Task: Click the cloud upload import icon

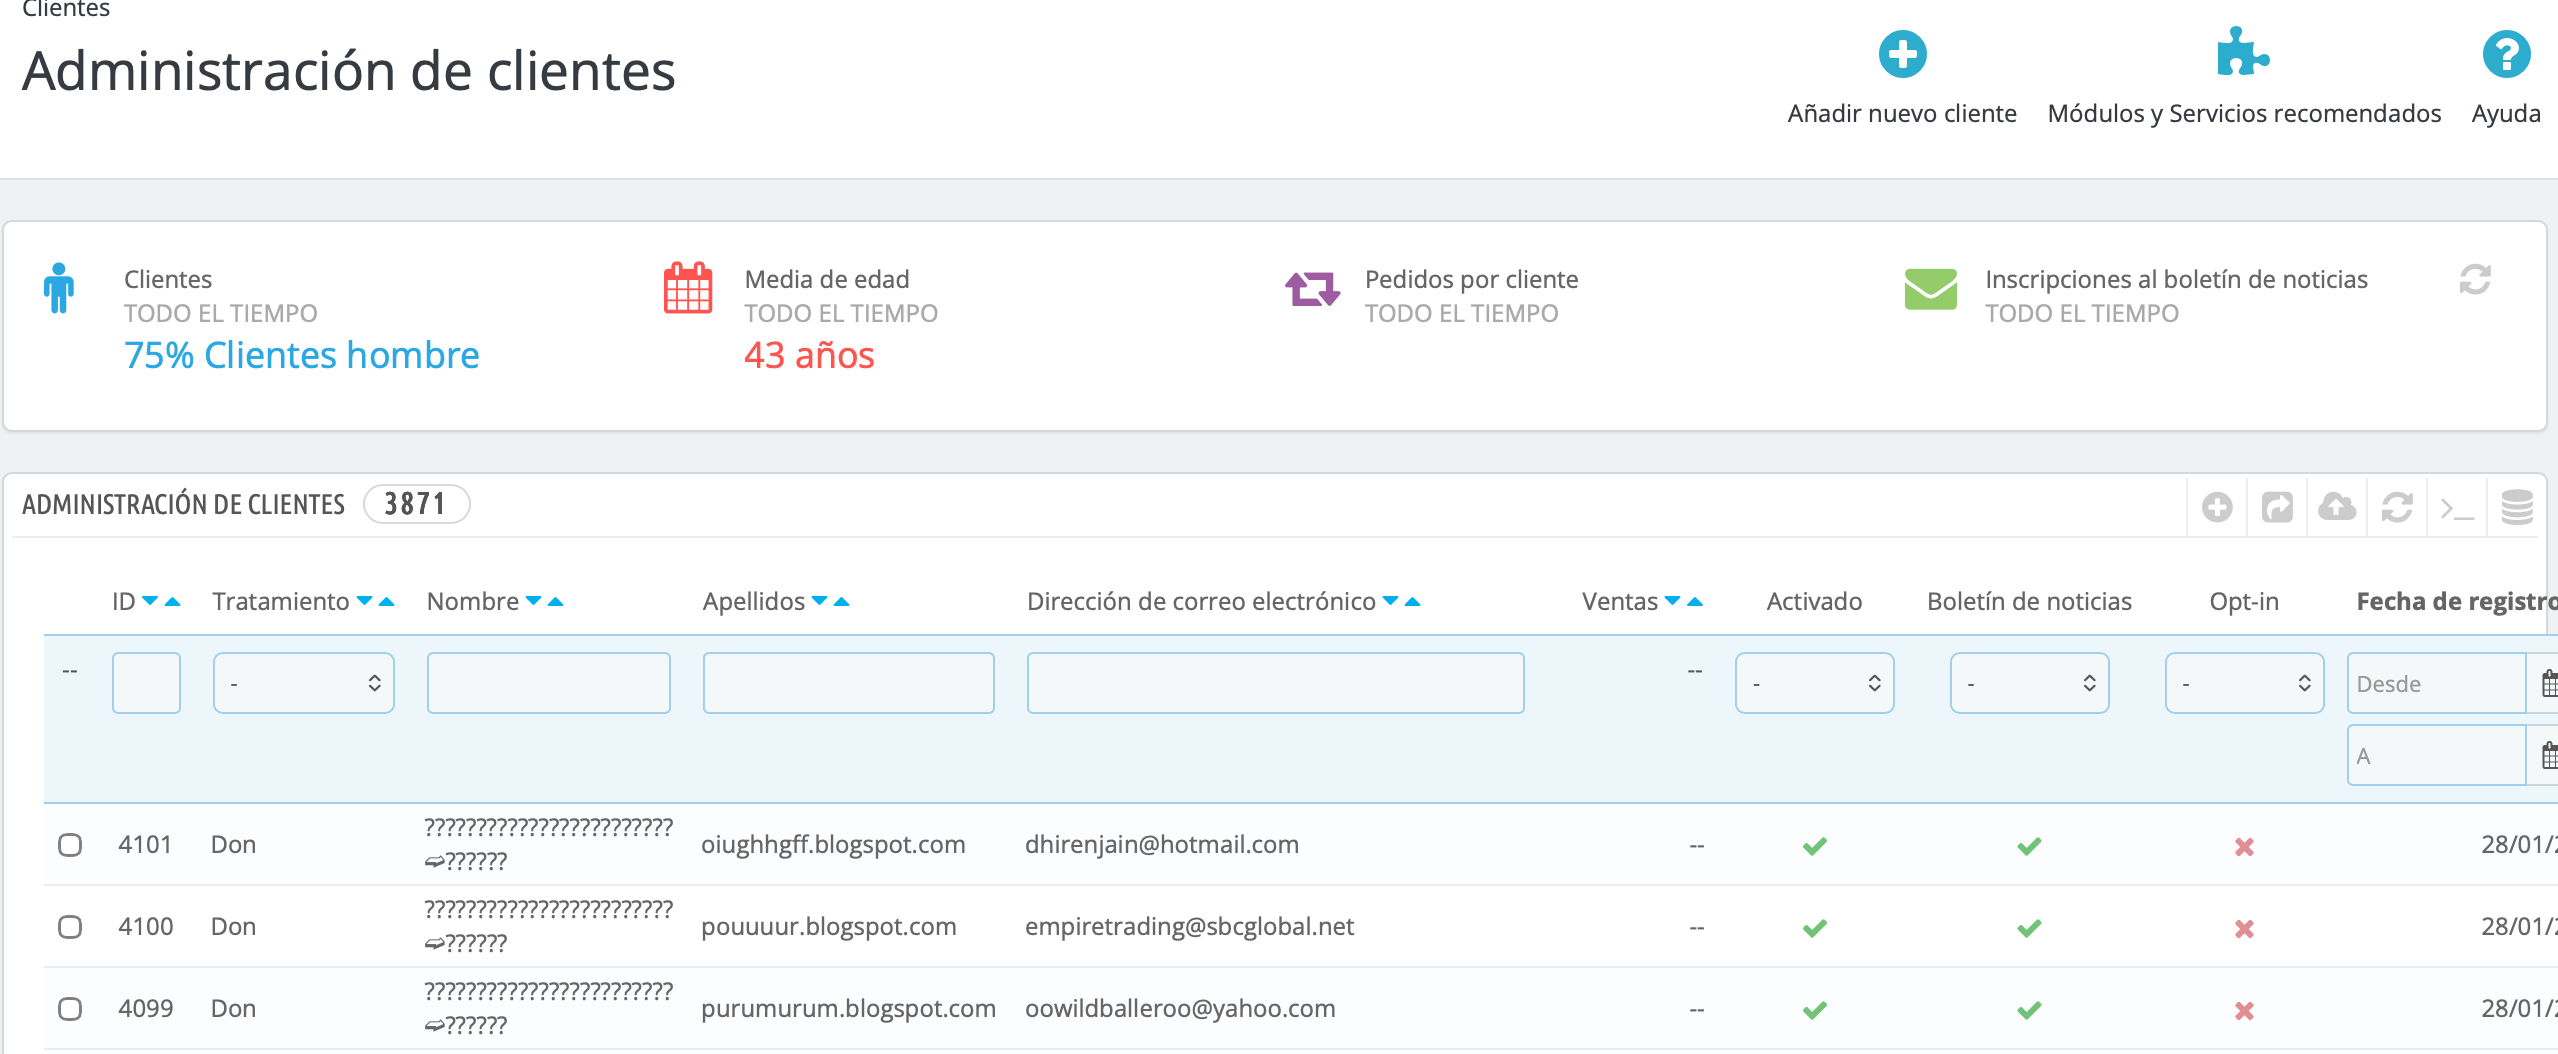Action: (x=2336, y=508)
